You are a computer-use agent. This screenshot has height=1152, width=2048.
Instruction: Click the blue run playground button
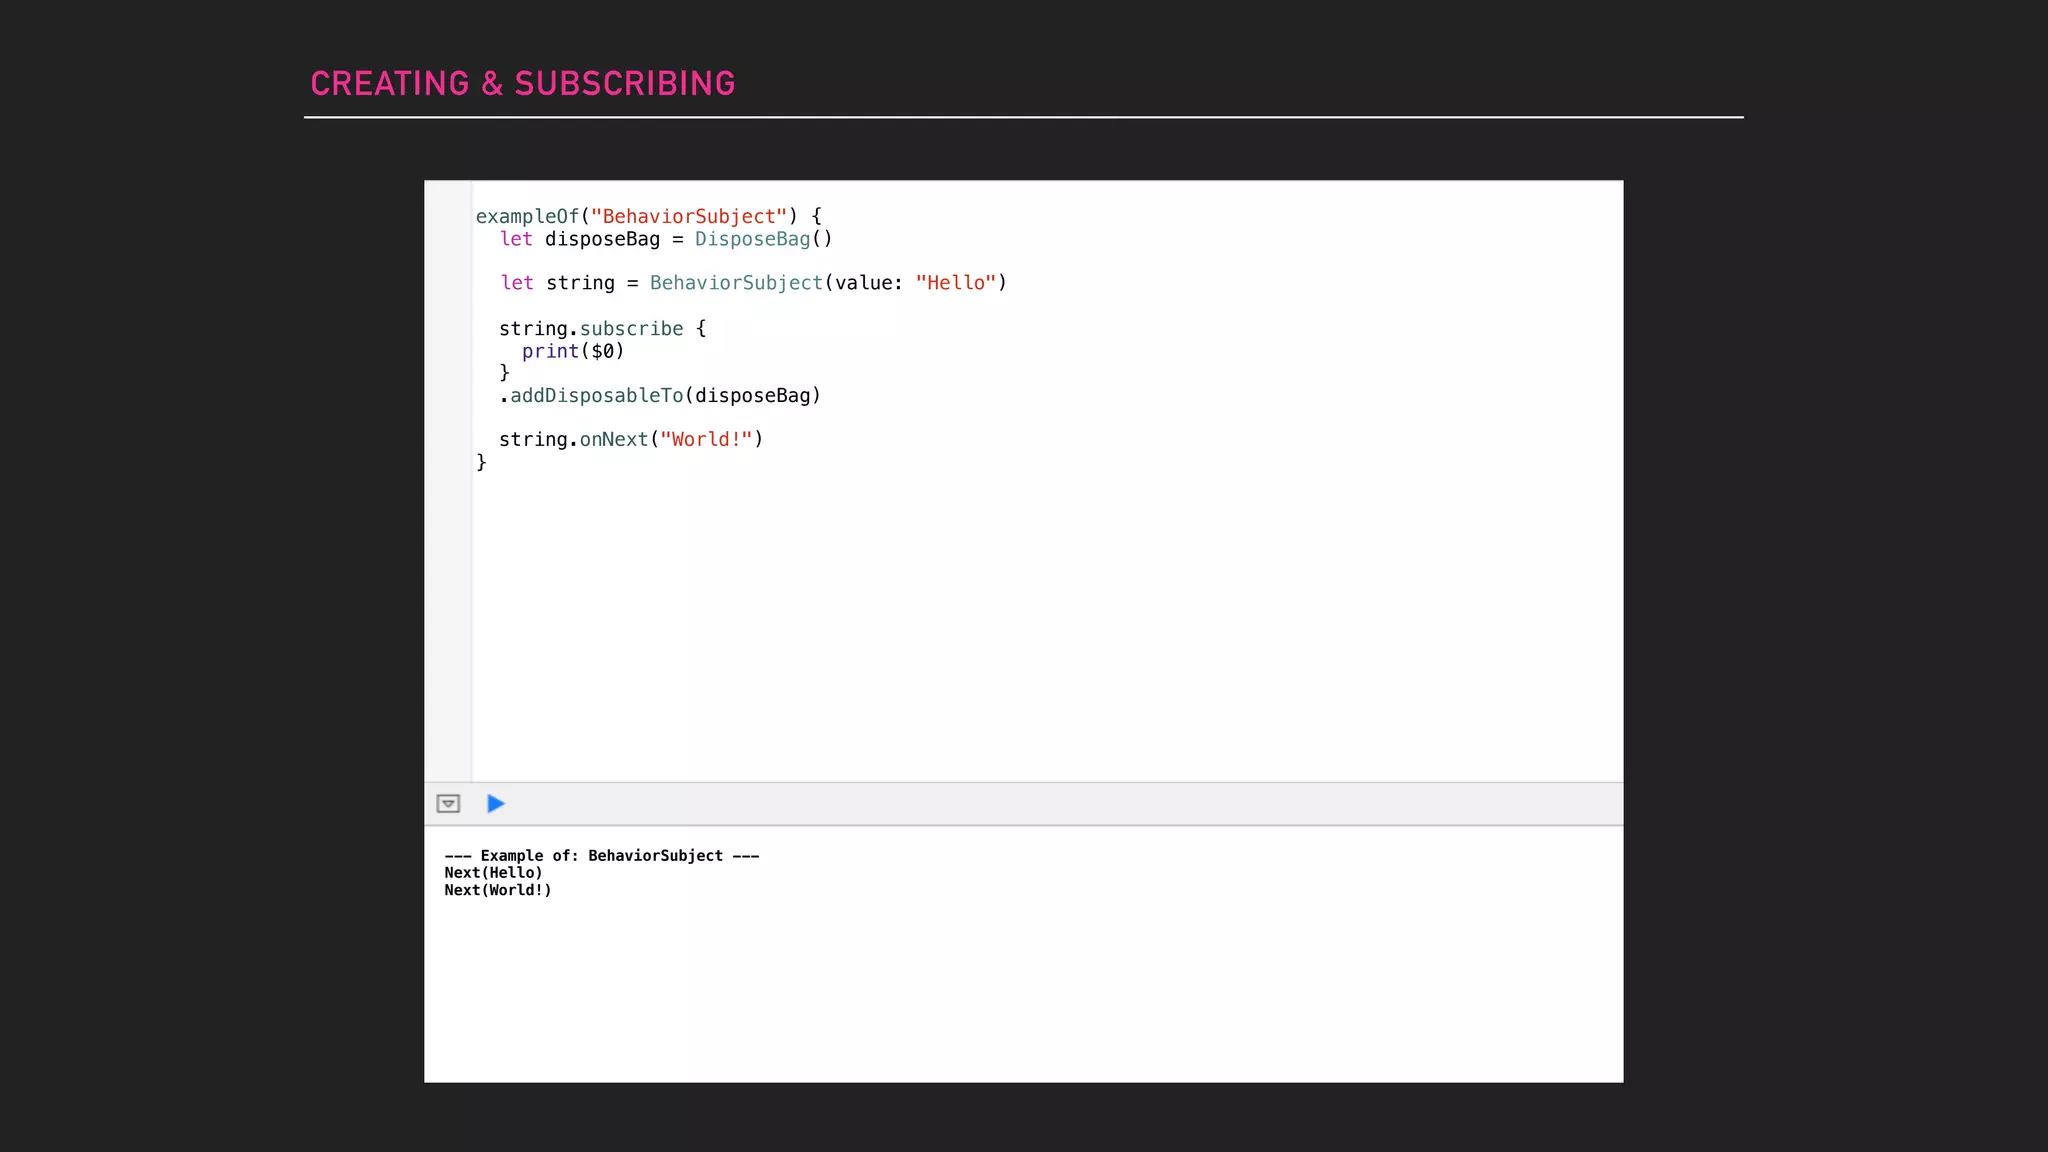tap(495, 804)
